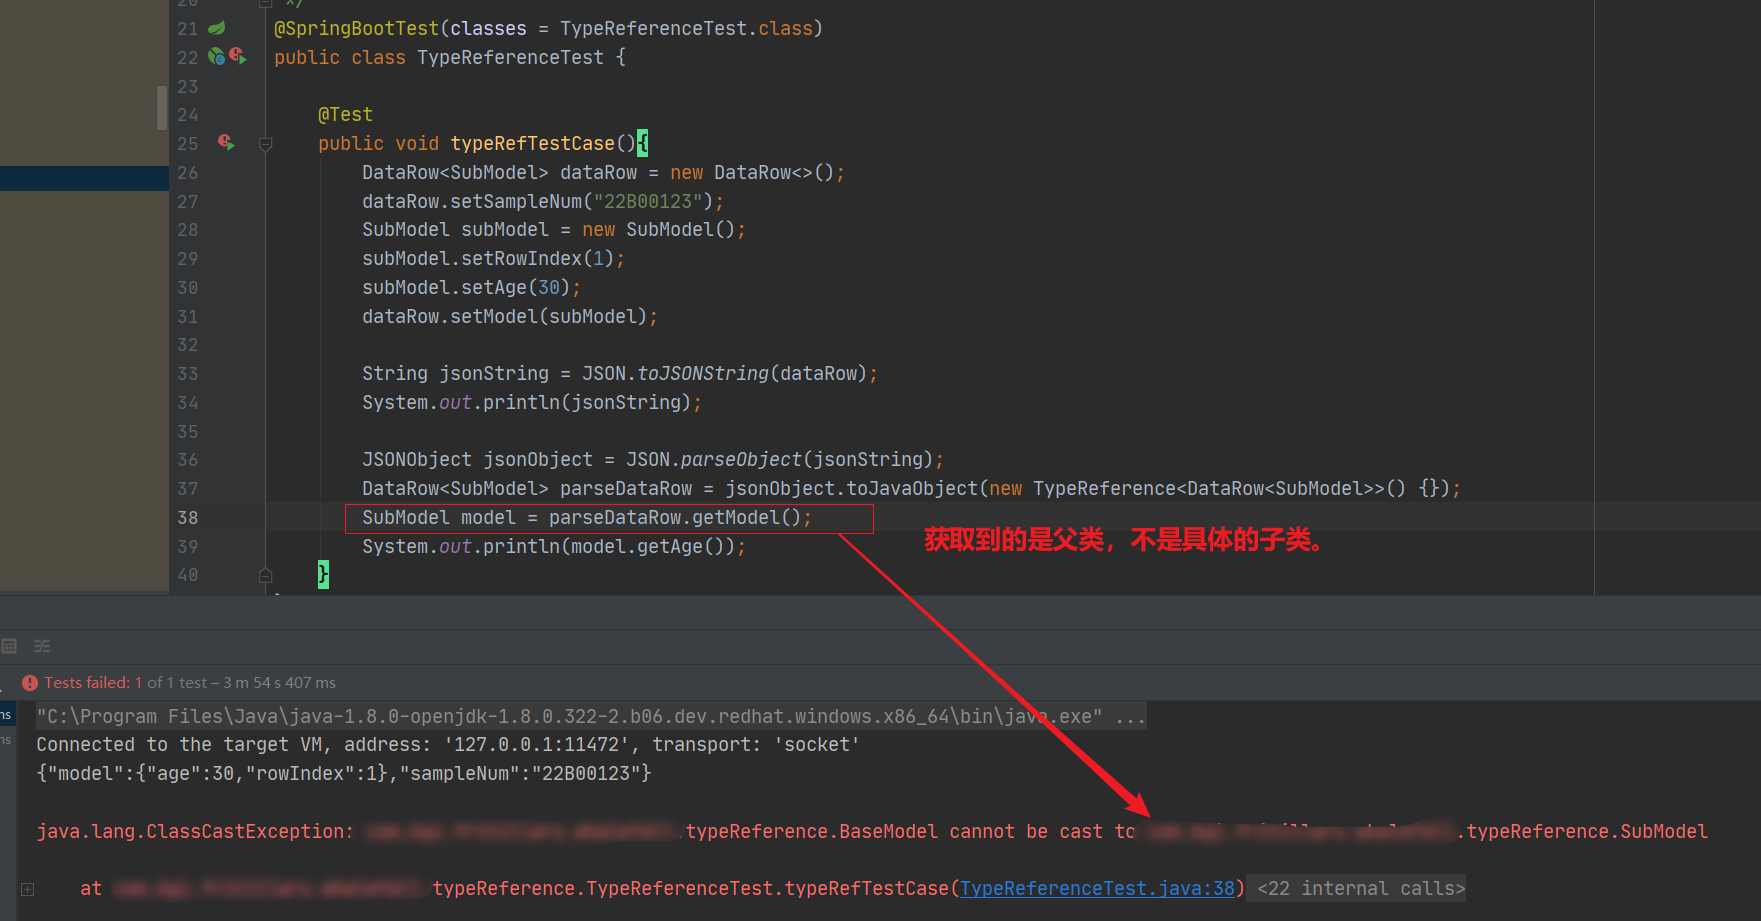The height and width of the screenshot is (921, 1761).
Task: Run the TypeReferenceTest class via its gutter icon
Action: tap(238, 56)
